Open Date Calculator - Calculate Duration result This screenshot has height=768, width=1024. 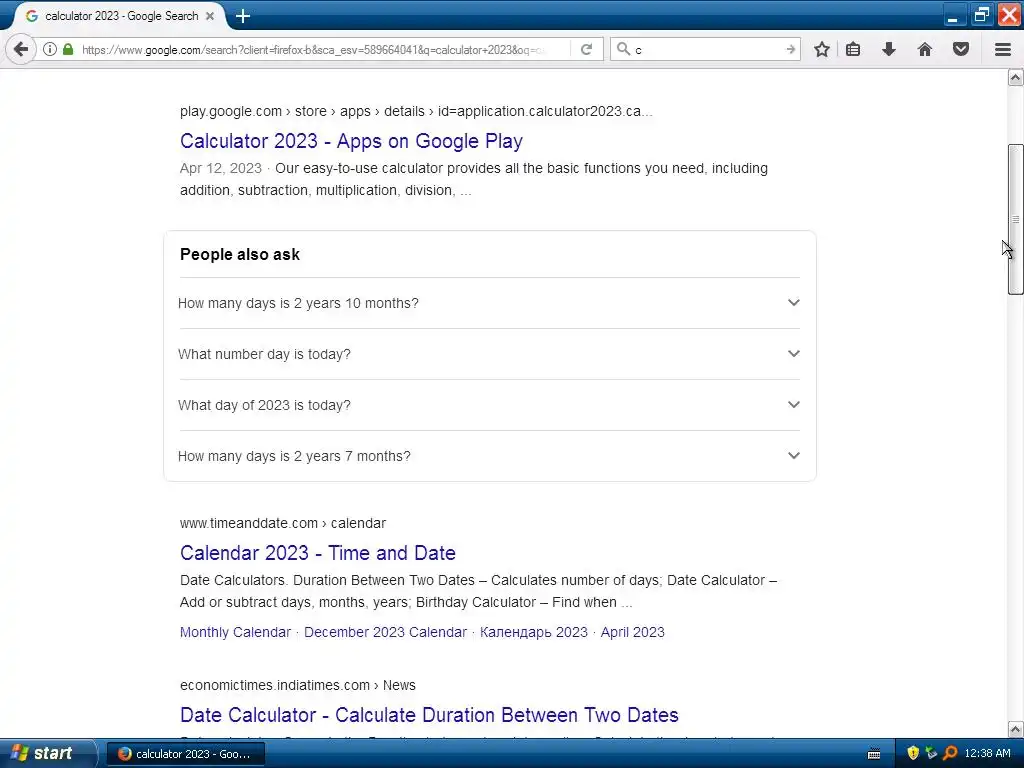pyautogui.click(x=429, y=715)
